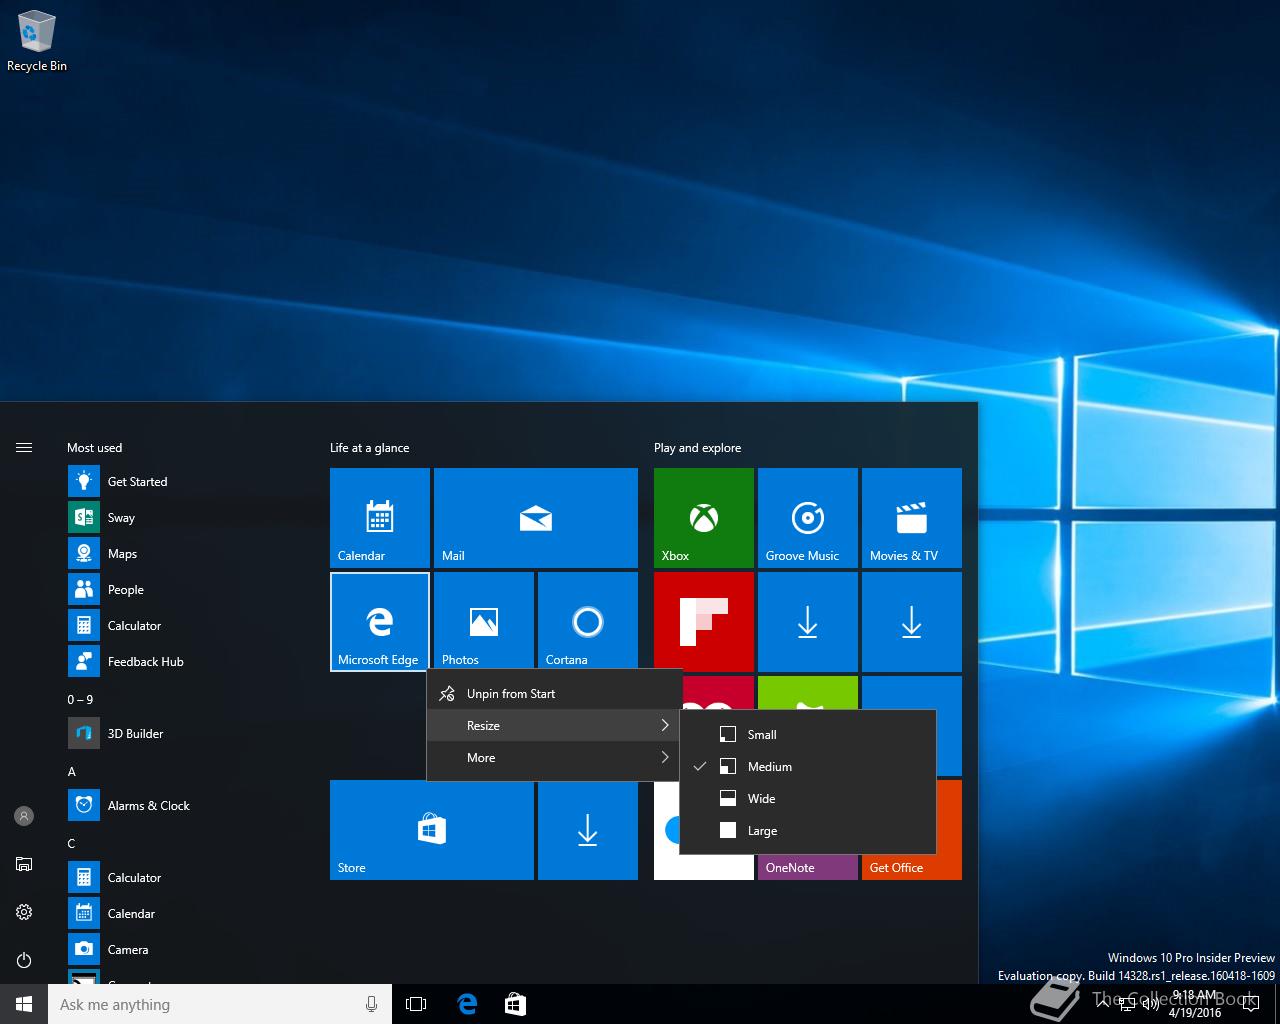Expand the Resize submenu arrow
Viewport: 1280px width, 1024px height.
tap(665, 725)
